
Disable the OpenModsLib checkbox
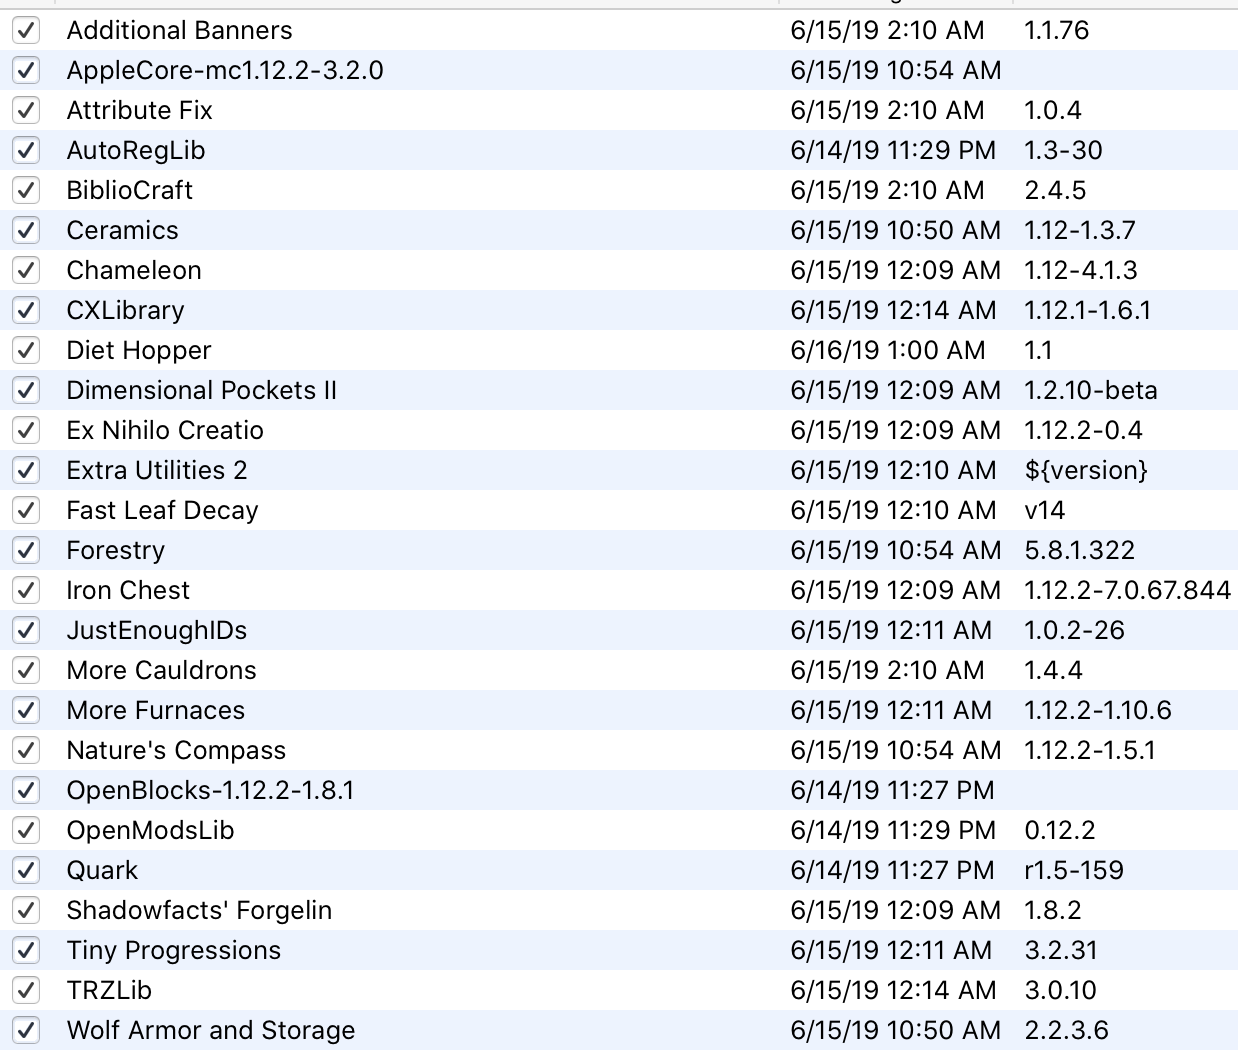[x=26, y=830]
